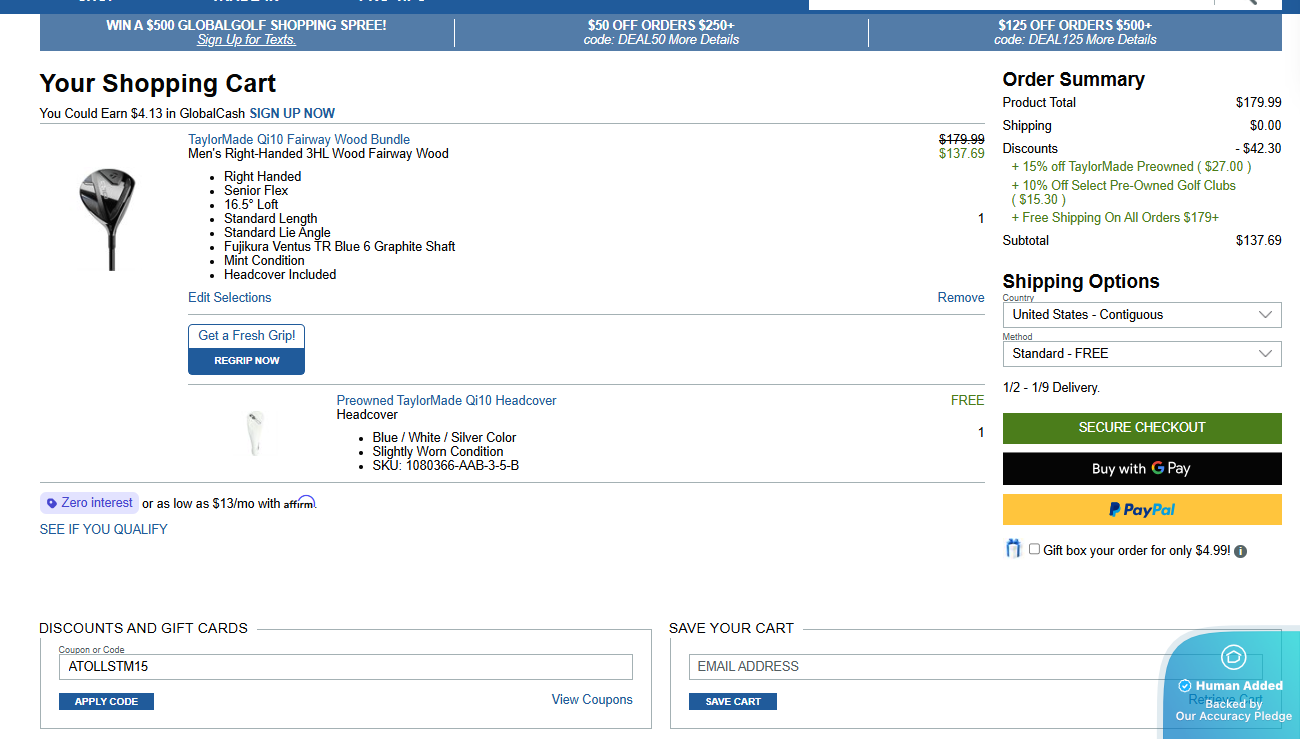Screen dimensions: 1300x739
Task: Click the search magnifier icon
Action: coord(1248,2)
